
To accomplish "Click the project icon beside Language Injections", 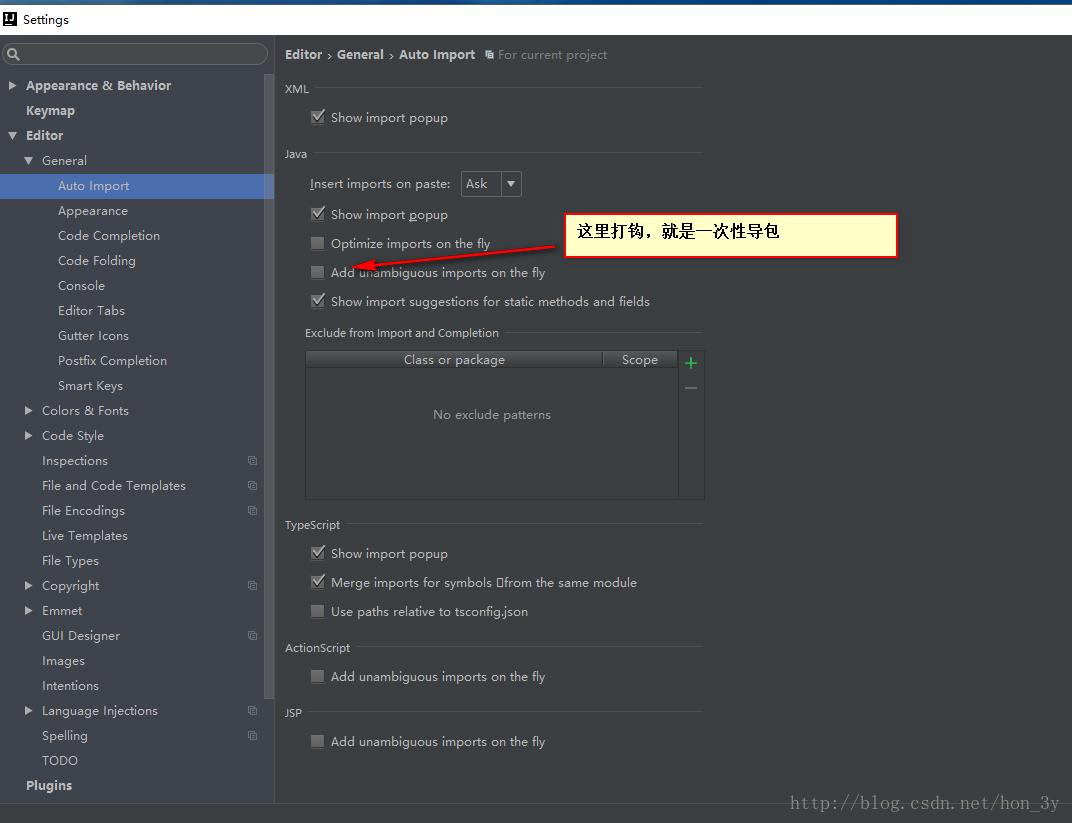I will click(x=252, y=711).
